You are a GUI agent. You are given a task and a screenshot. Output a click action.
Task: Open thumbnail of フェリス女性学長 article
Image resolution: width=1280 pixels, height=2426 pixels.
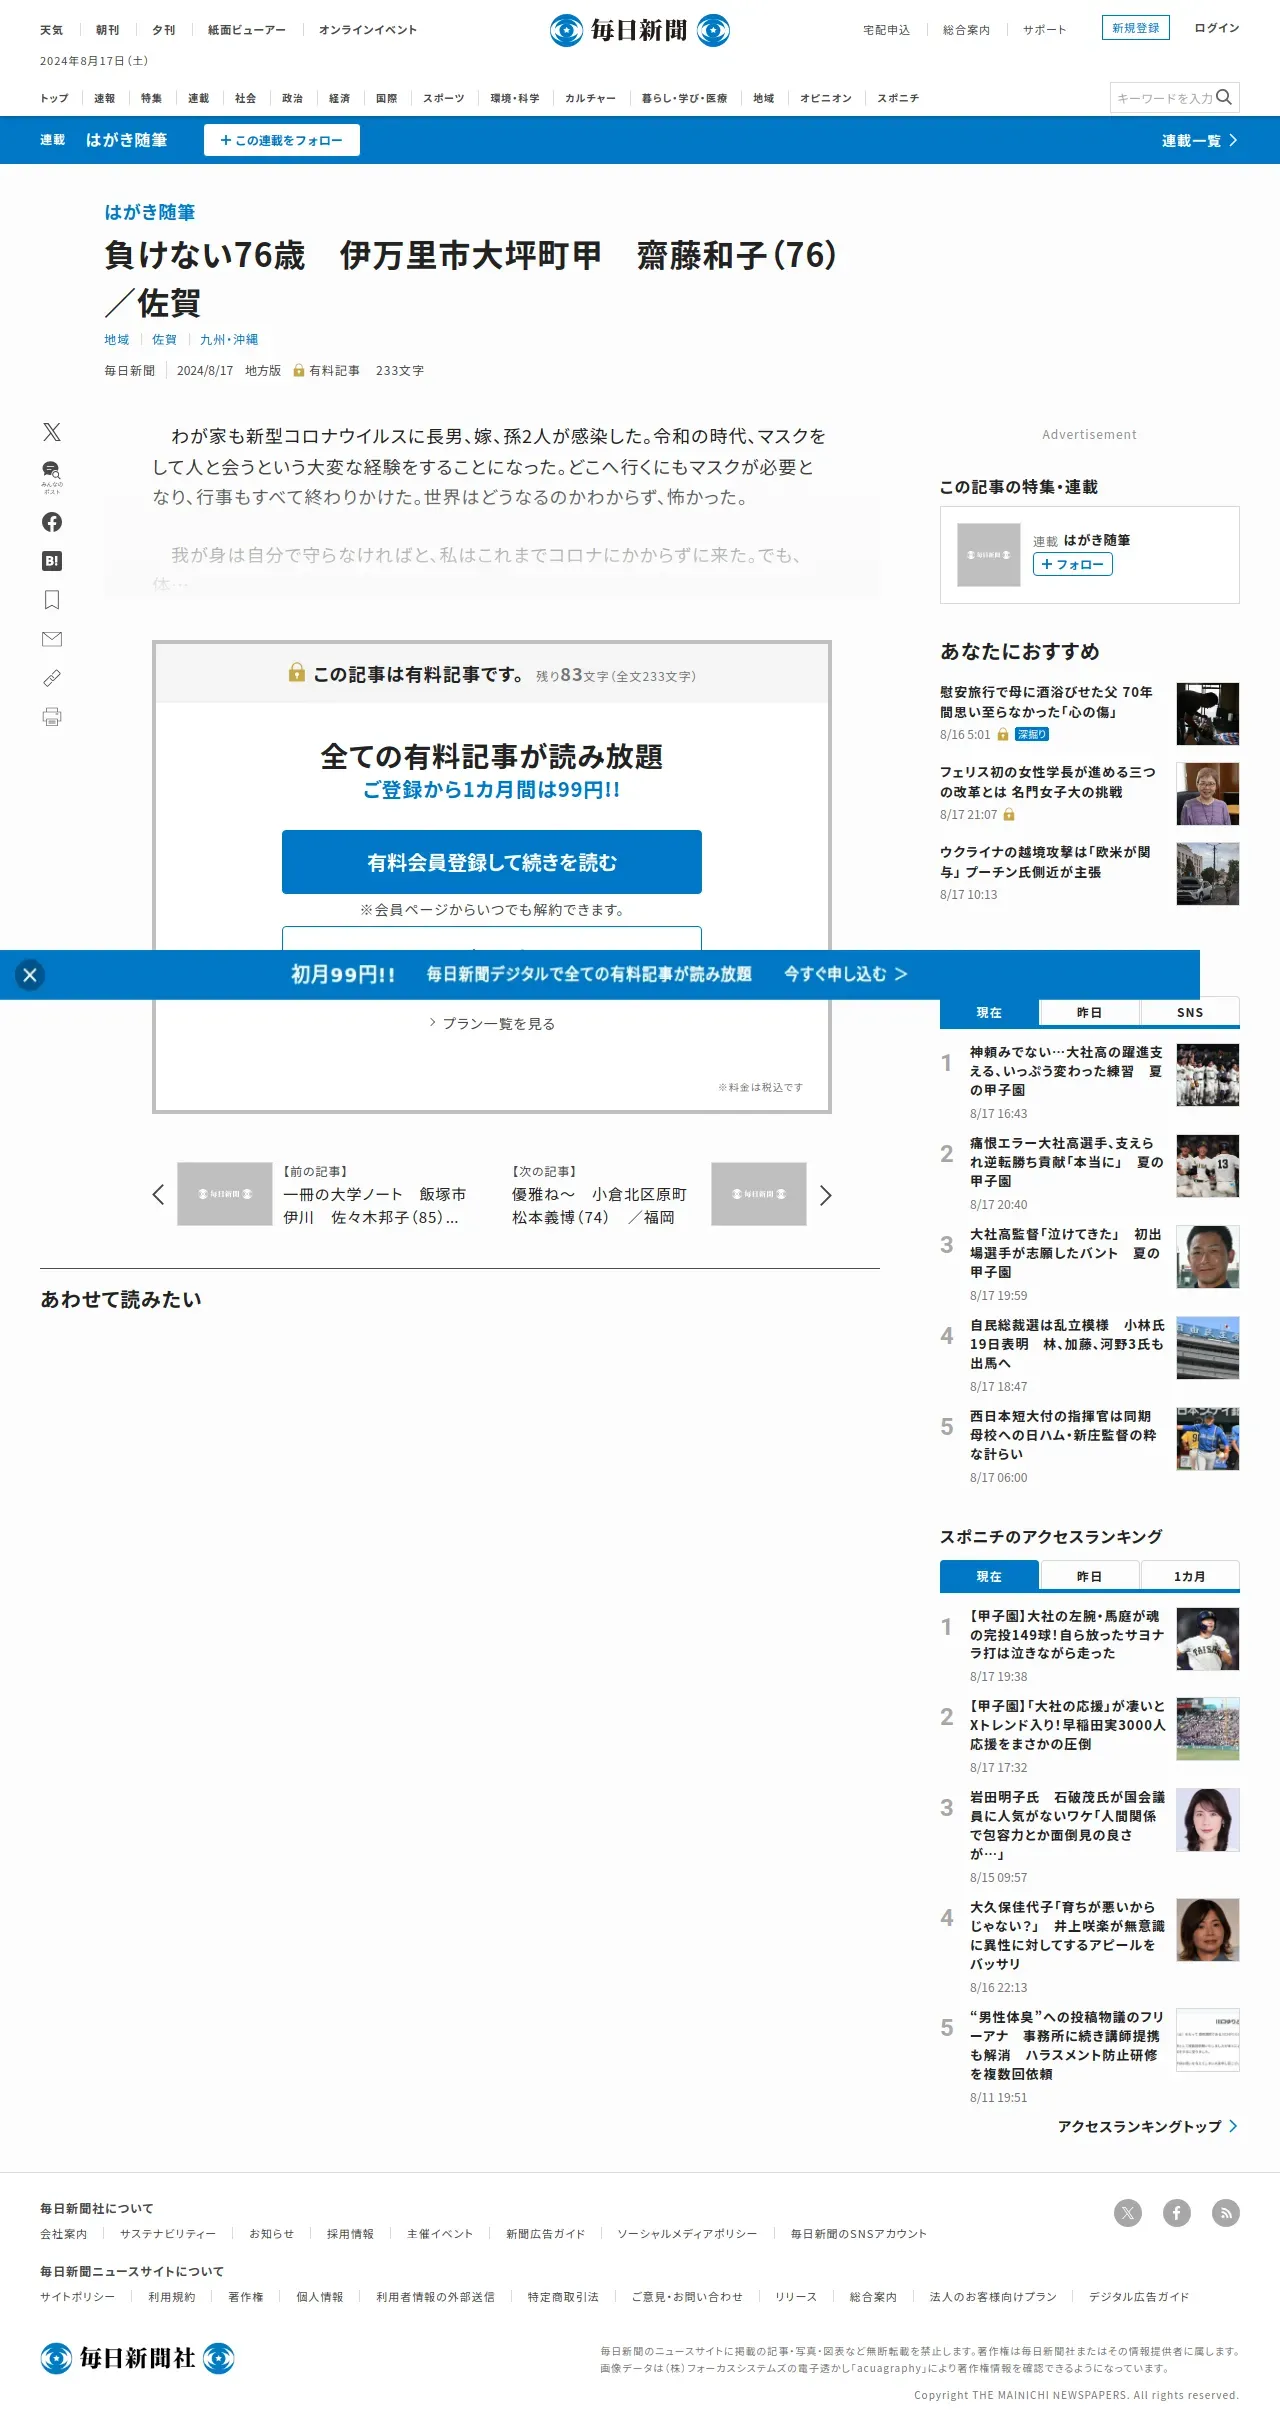[1208, 794]
